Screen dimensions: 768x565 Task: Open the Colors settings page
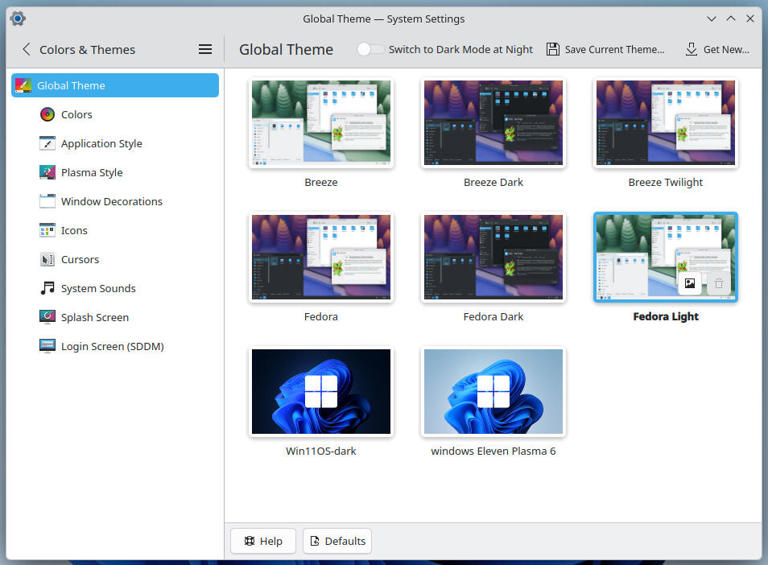pos(115,114)
